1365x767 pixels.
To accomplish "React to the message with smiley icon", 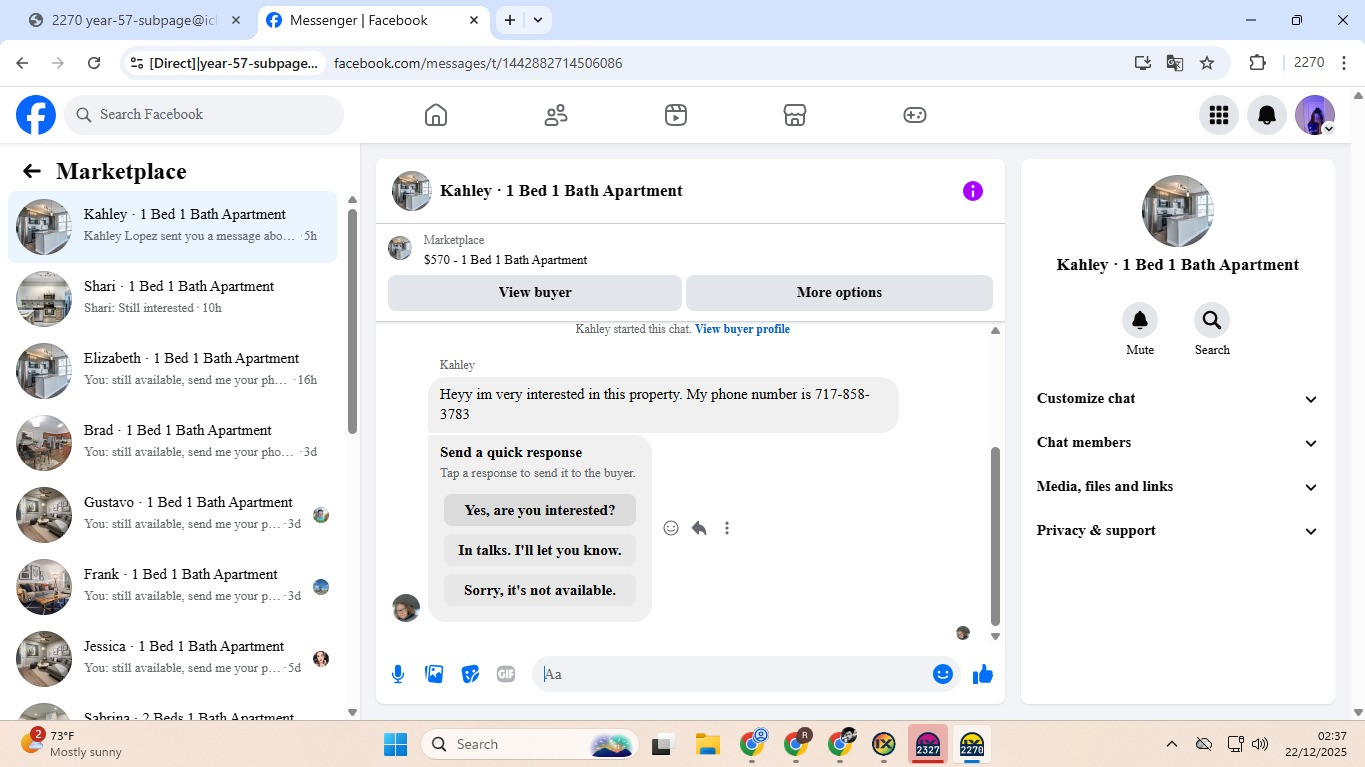I will 671,528.
